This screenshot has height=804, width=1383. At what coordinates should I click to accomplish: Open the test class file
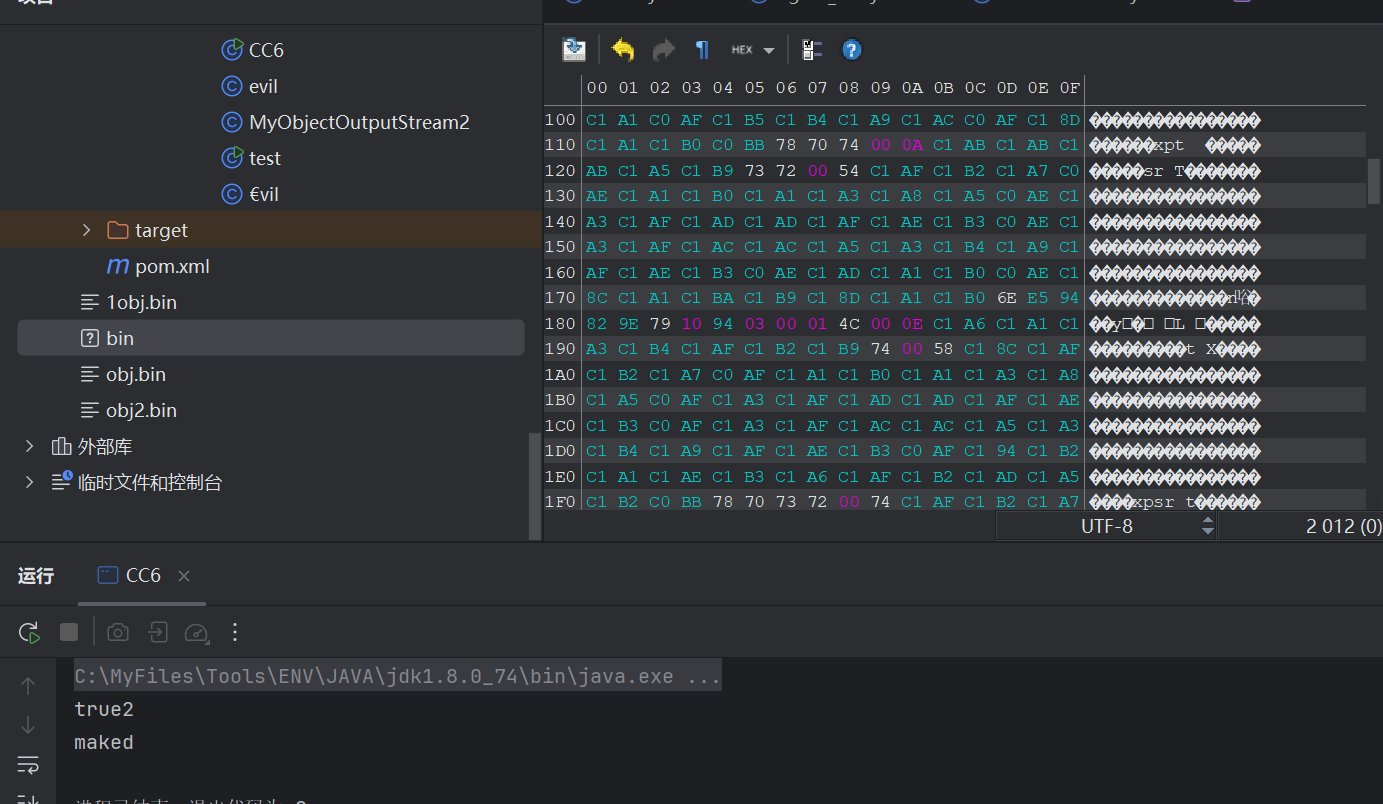click(265, 158)
